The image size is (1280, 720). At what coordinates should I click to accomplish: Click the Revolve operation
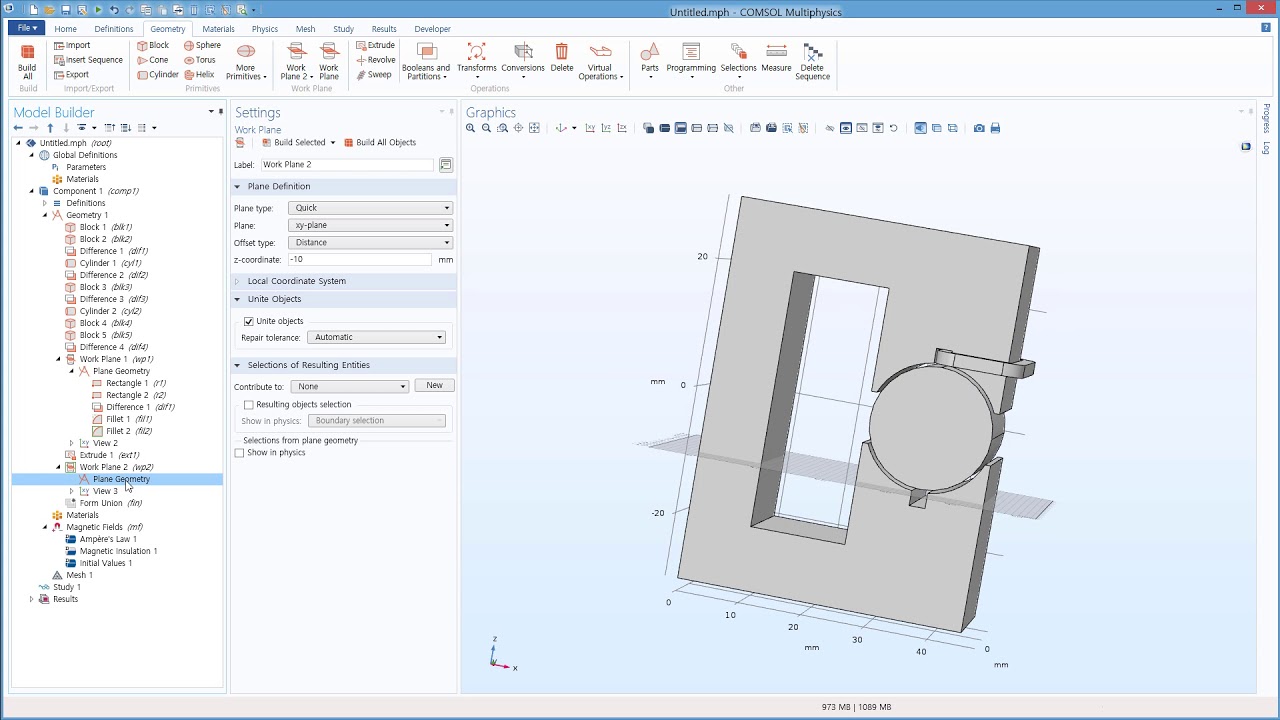point(375,60)
